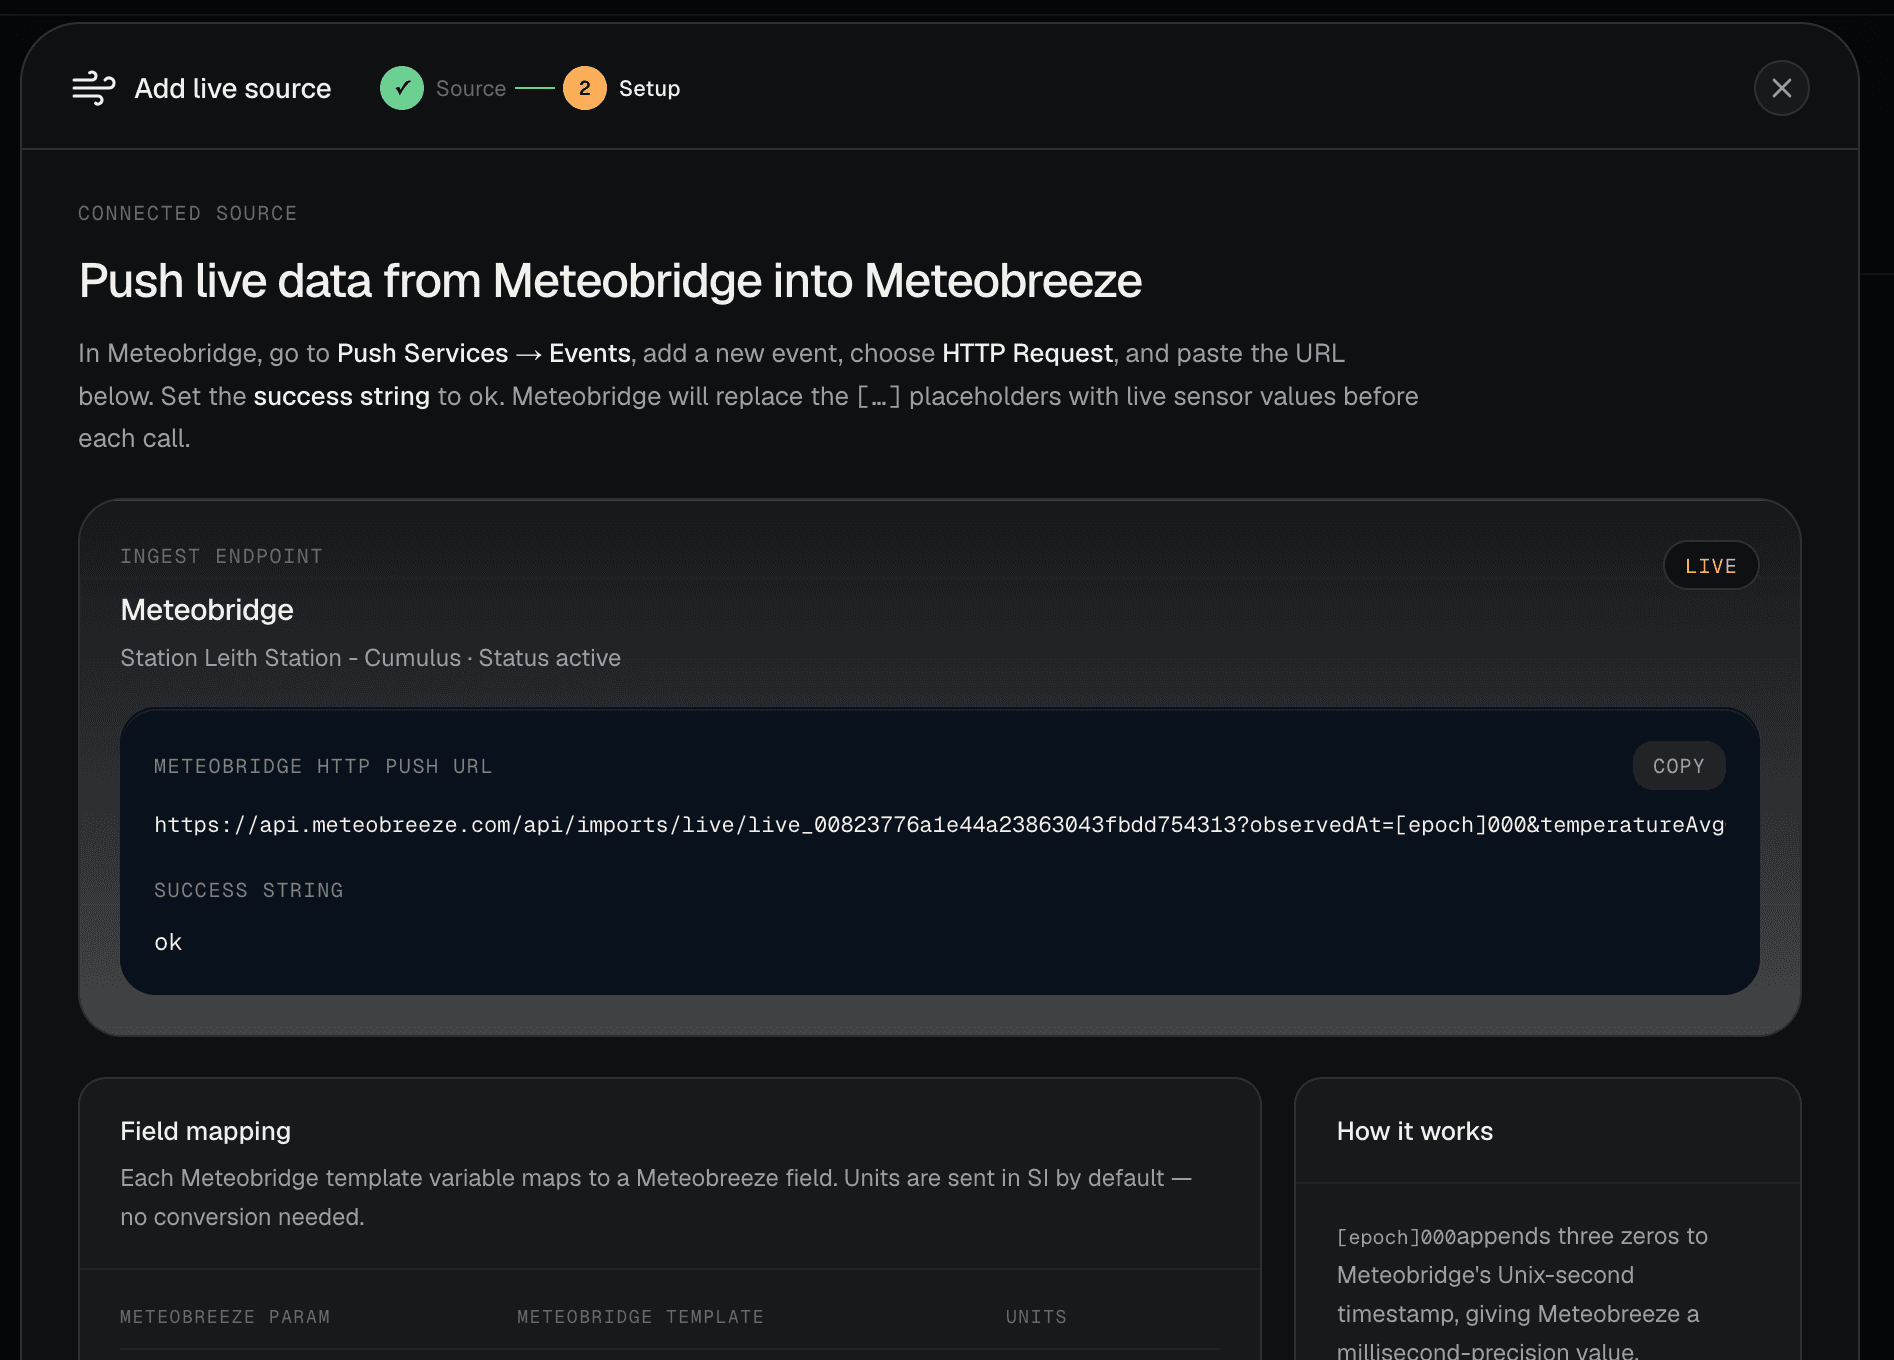Click the success string value ok
The height and width of the screenshot is (1360, 1894).
coord(168,942)
